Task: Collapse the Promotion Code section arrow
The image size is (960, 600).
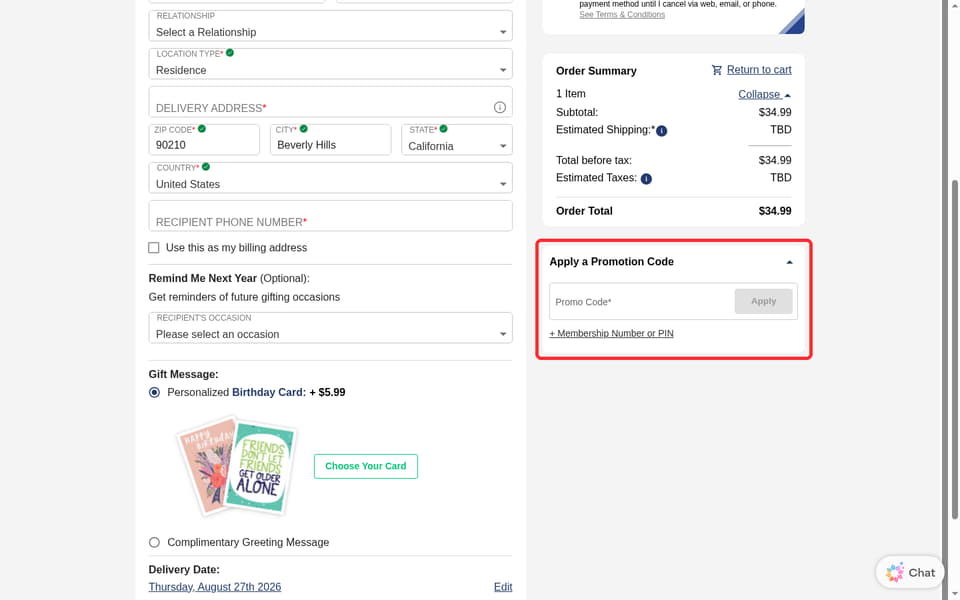Action: (x=789, y=262)
